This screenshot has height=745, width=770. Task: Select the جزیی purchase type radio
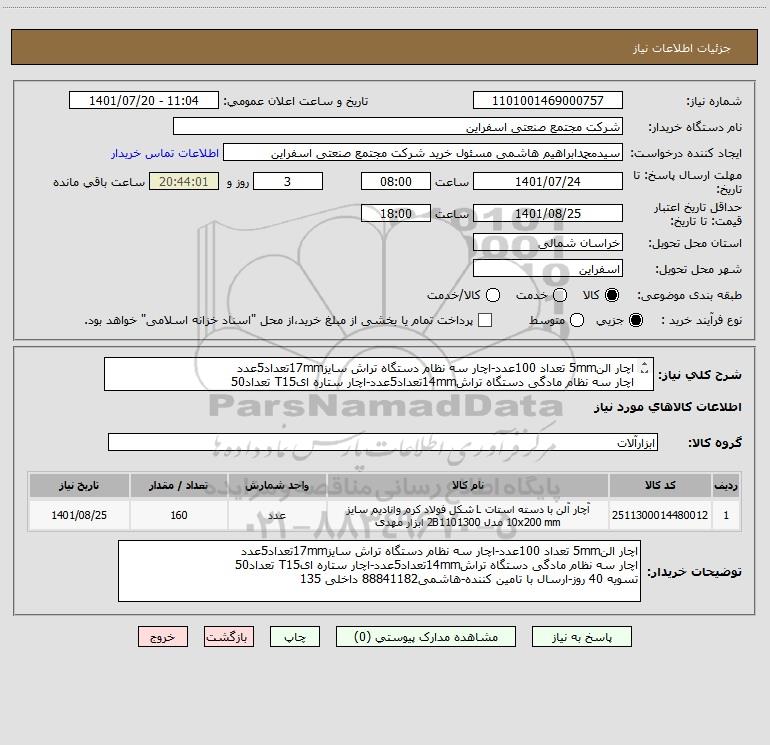click(635, 320)
